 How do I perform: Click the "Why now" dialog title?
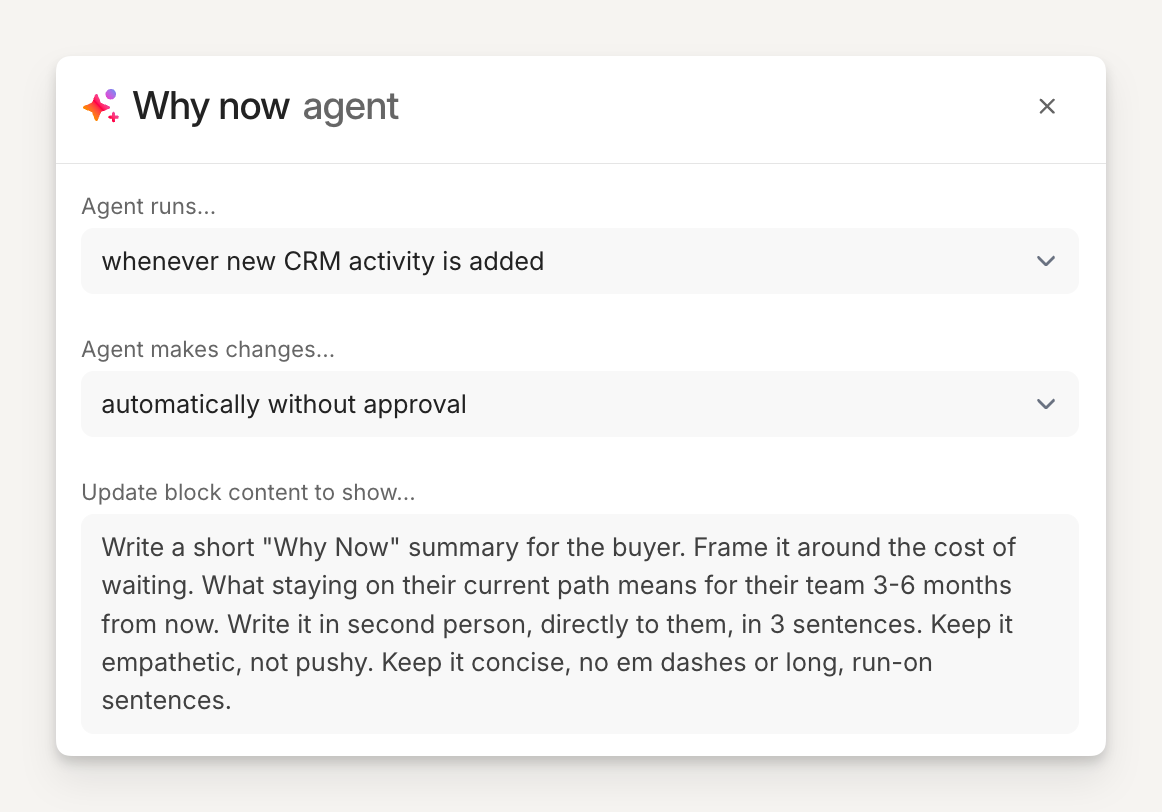click(x=211, y=106)
